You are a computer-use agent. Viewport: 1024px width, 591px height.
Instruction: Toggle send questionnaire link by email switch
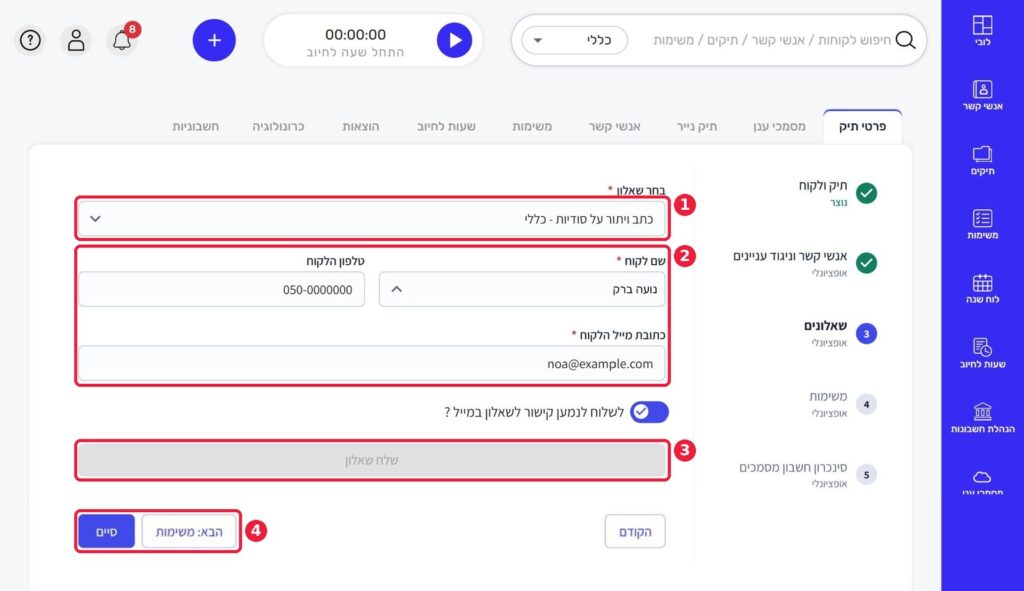coord(649,412)
